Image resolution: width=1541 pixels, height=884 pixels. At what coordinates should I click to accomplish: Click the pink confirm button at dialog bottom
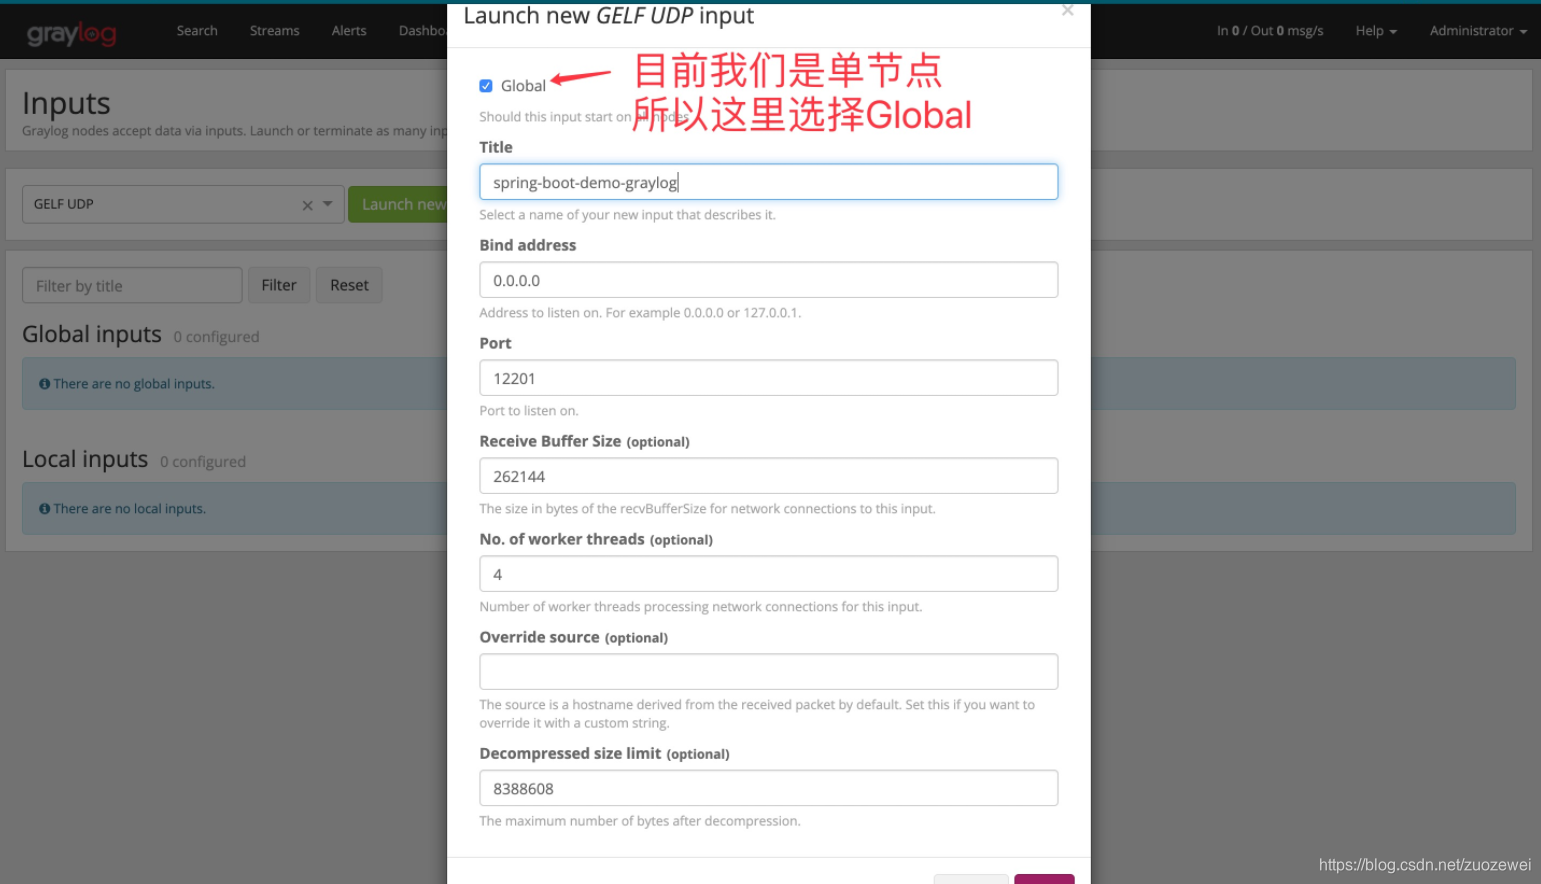[1043, 879]
